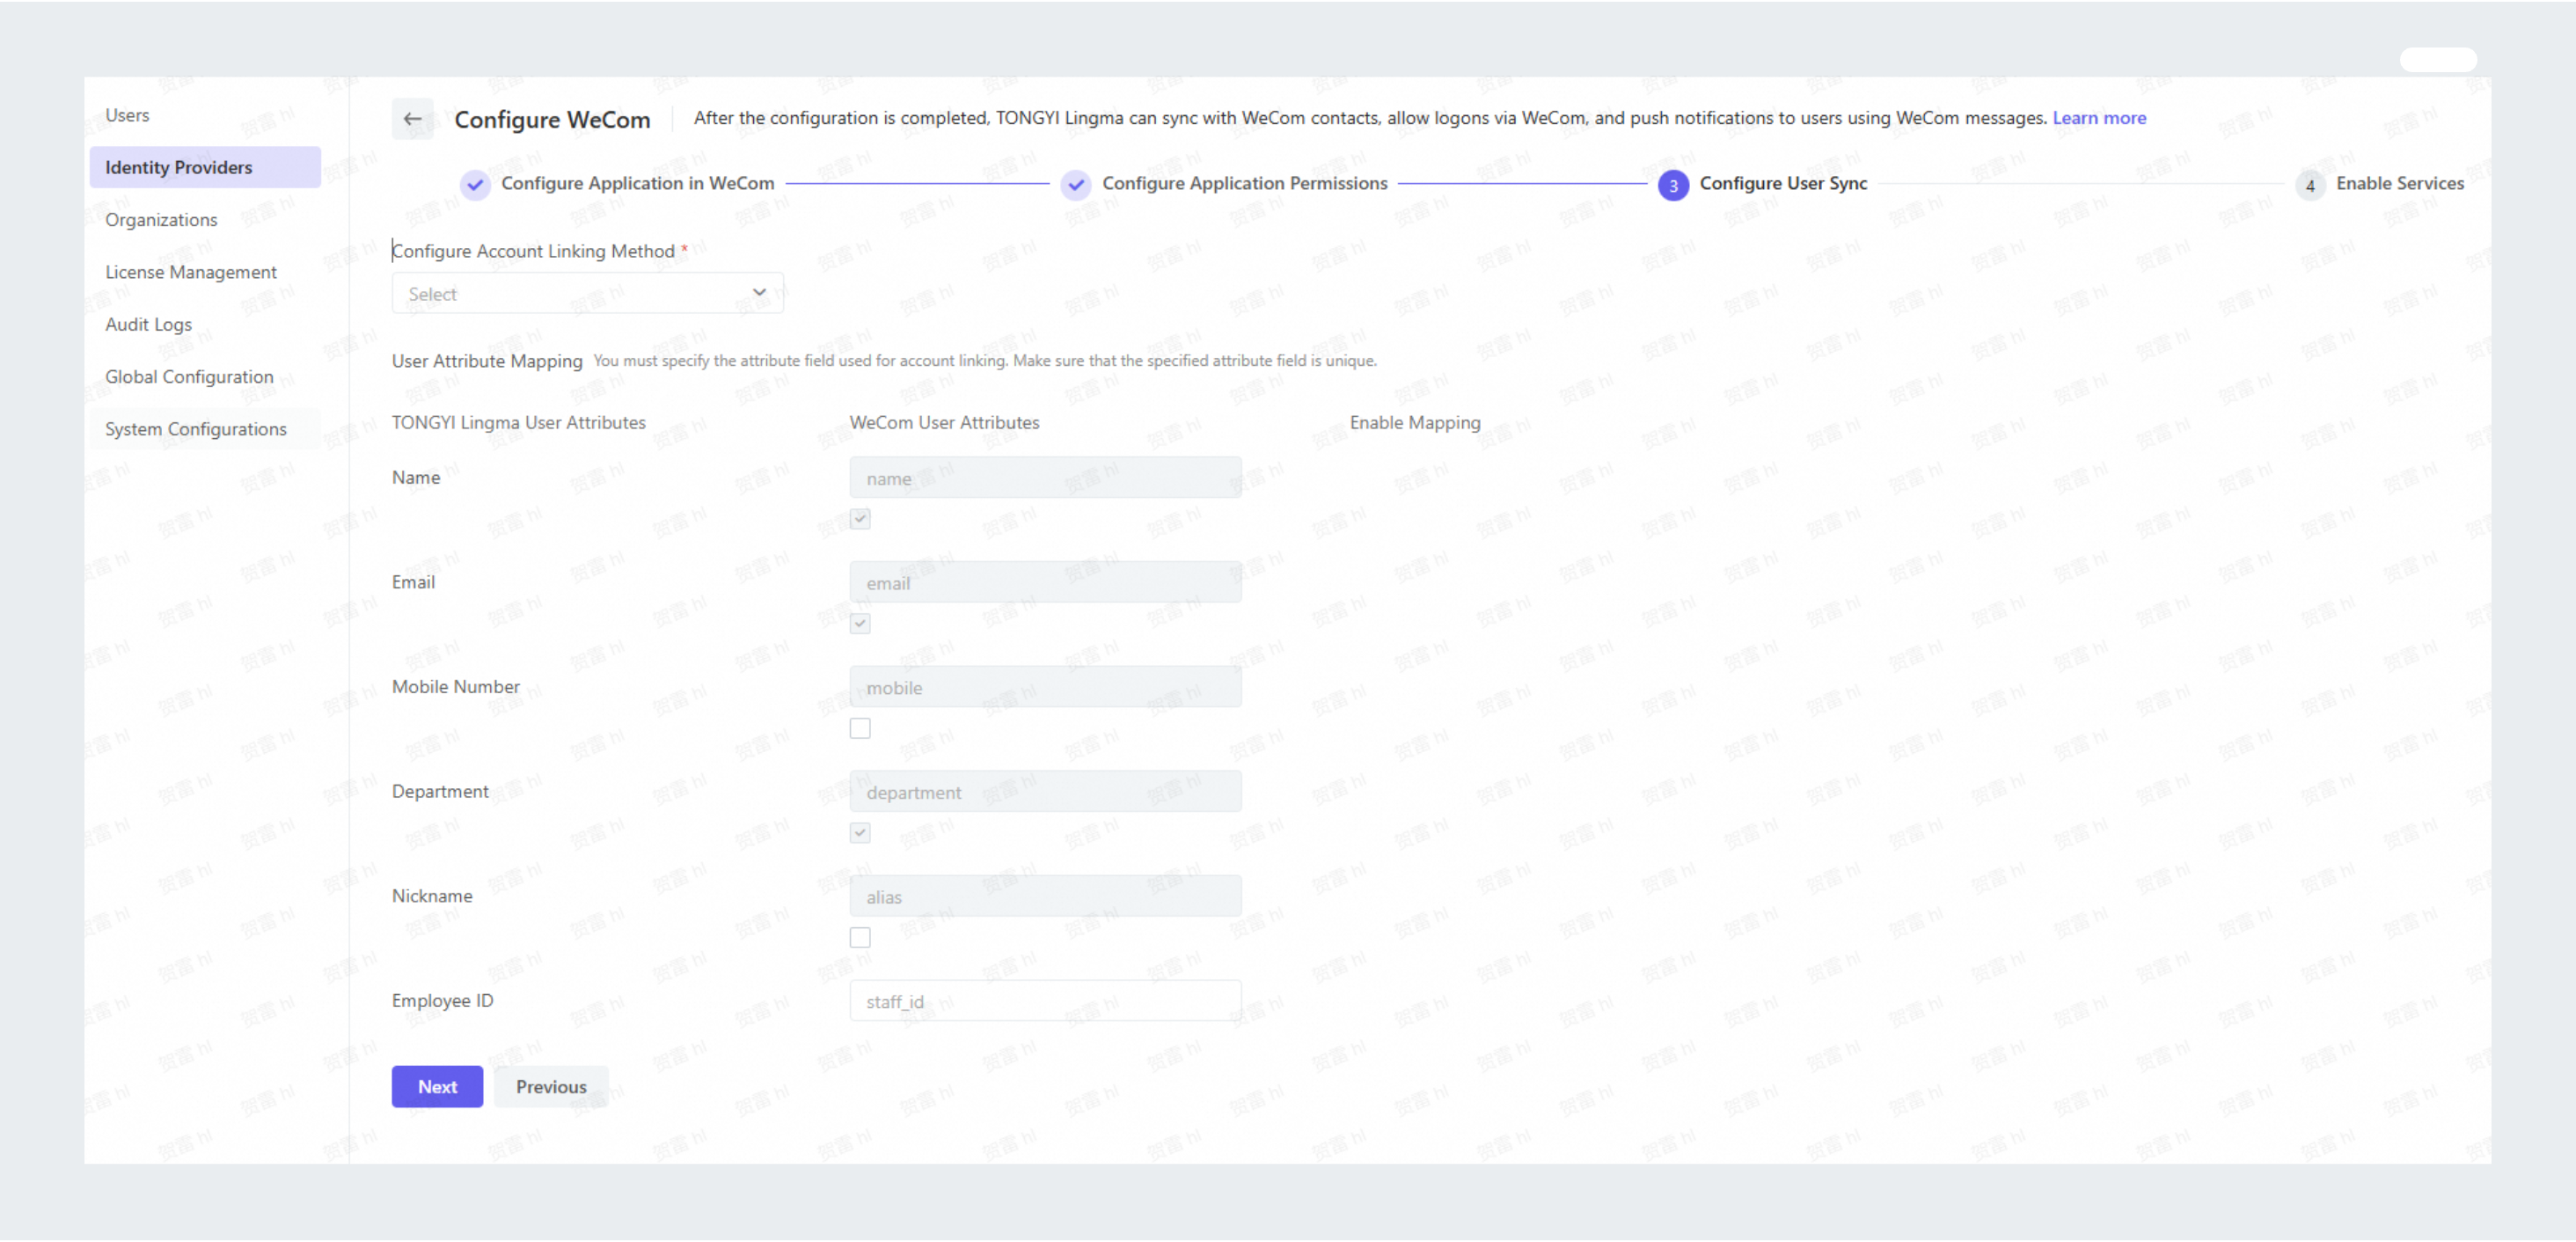The width and height of the screenshot is (2576, 1242).
Task: Click the WeCom User Attributes column header
Action: point(944,423)
